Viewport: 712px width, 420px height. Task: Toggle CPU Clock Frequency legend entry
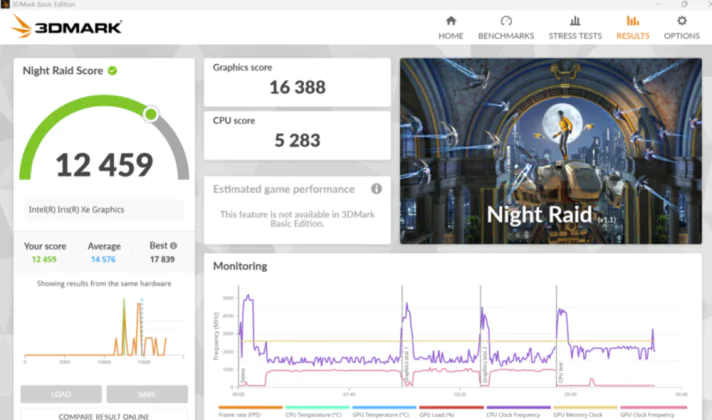coord(518,411)
